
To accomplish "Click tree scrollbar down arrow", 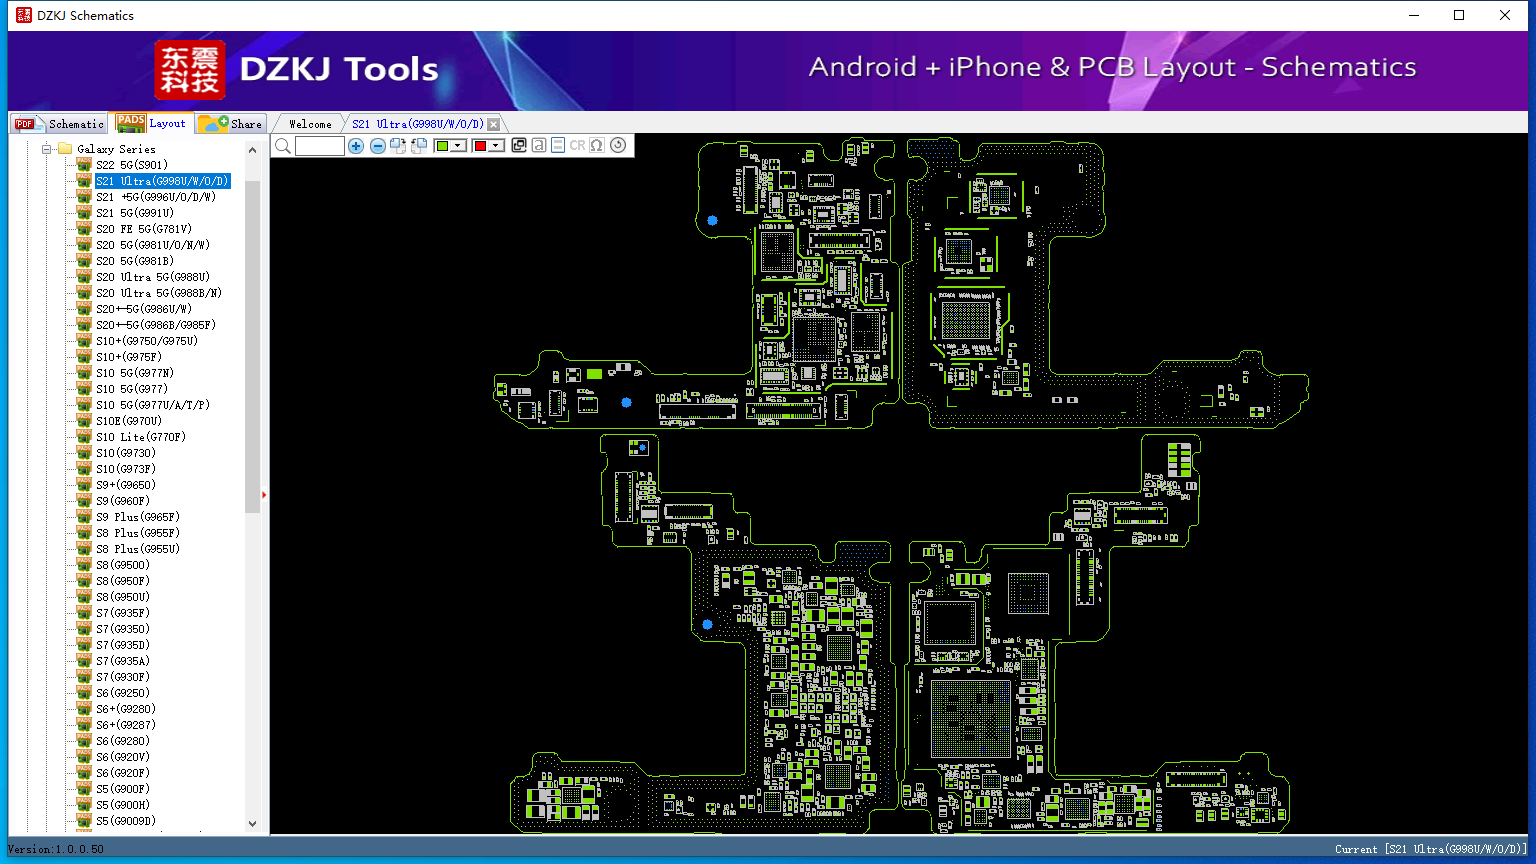I will click(x=252, y=824).
